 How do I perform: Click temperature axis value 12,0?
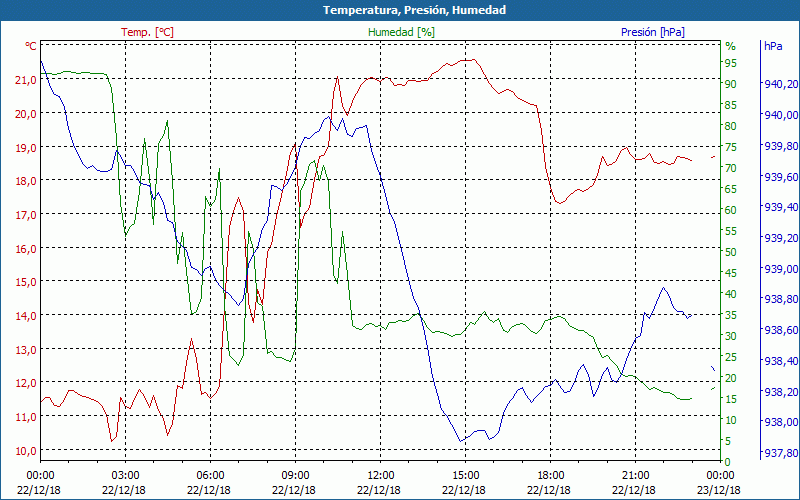(26, 383)
